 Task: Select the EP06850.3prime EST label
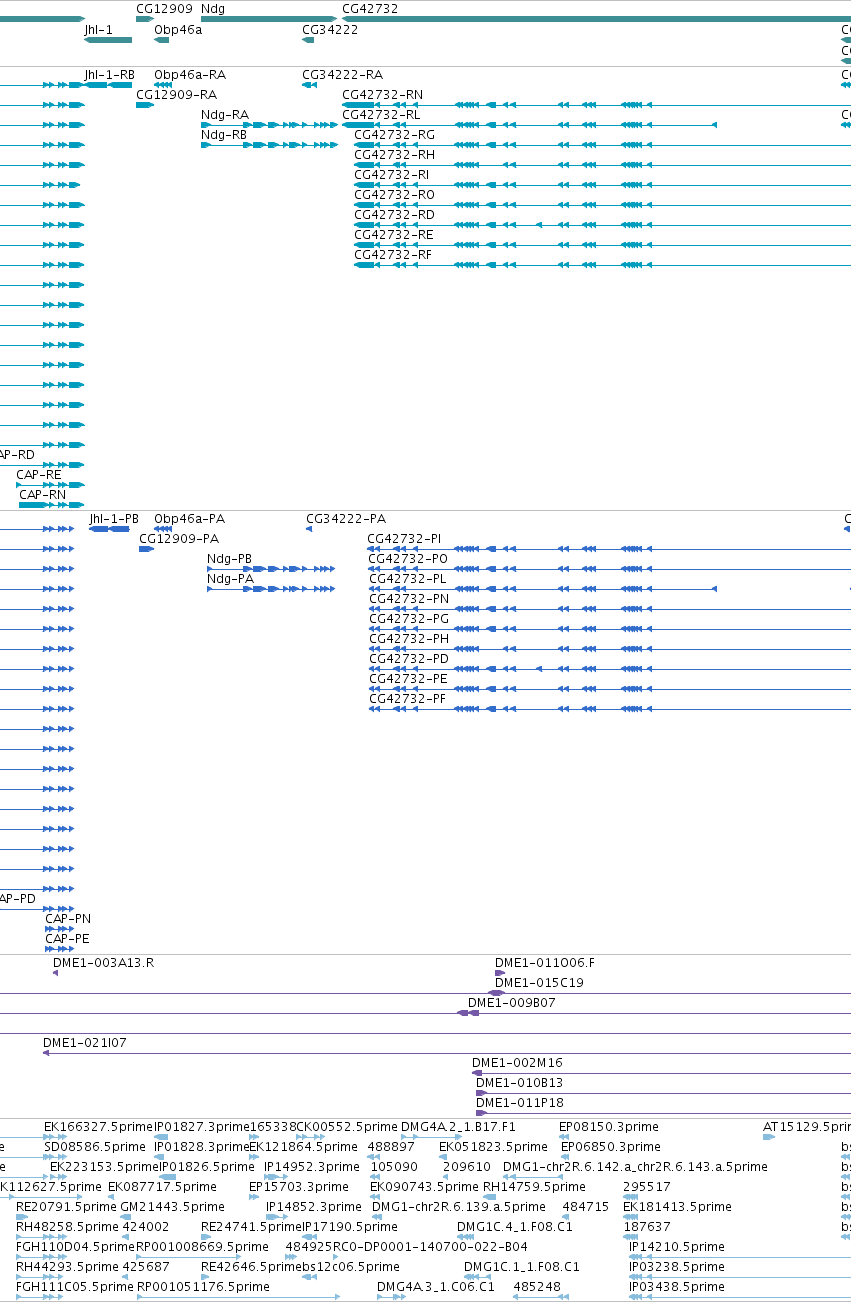point(611,1147)
